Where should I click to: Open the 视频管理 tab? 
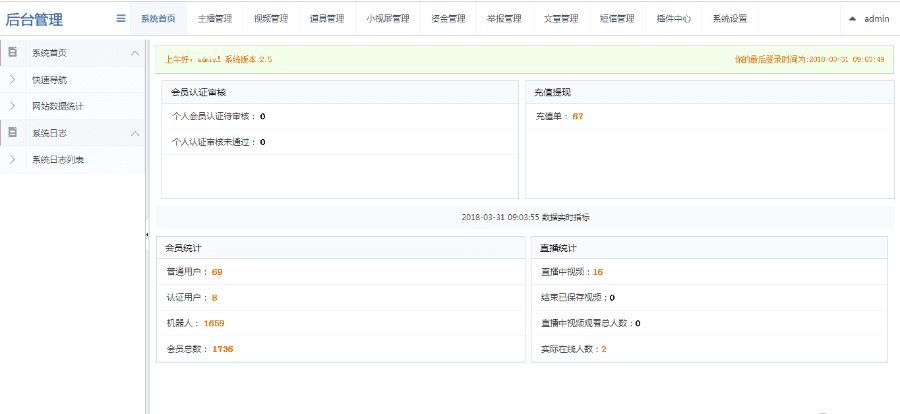click(x=270, y=19)
